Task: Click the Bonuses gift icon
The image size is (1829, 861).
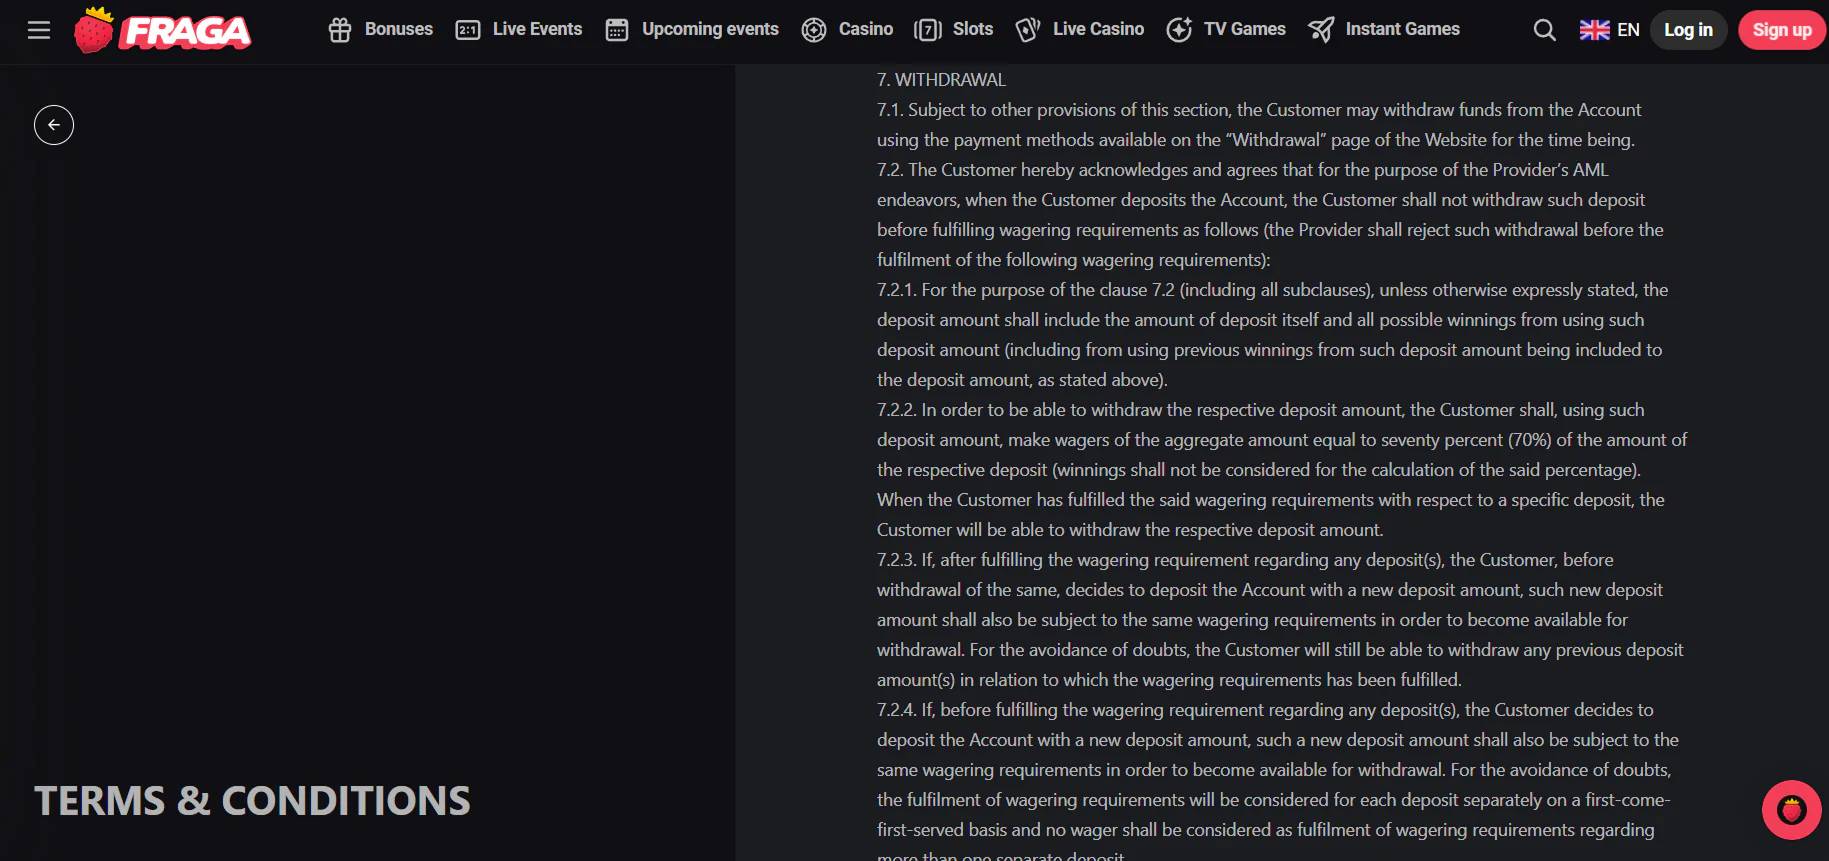Action: tap(340, 30)
